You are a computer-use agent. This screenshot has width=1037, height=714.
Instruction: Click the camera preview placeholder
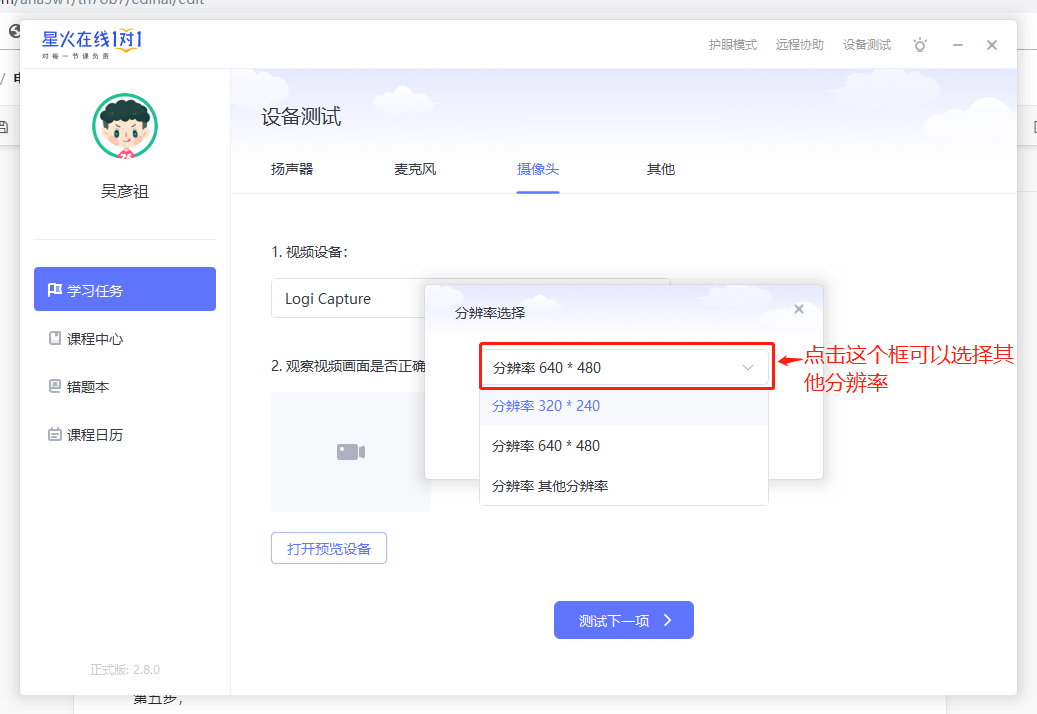351,452
